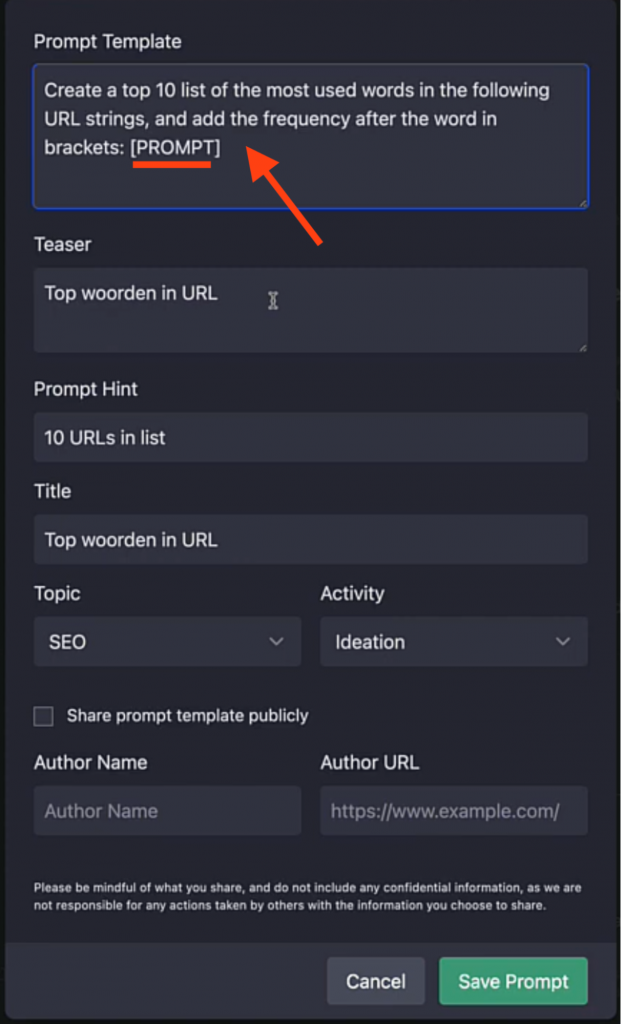Click inside the Teaser text area
Viewport: 621px width, 1024px height.
click(311, 310)
